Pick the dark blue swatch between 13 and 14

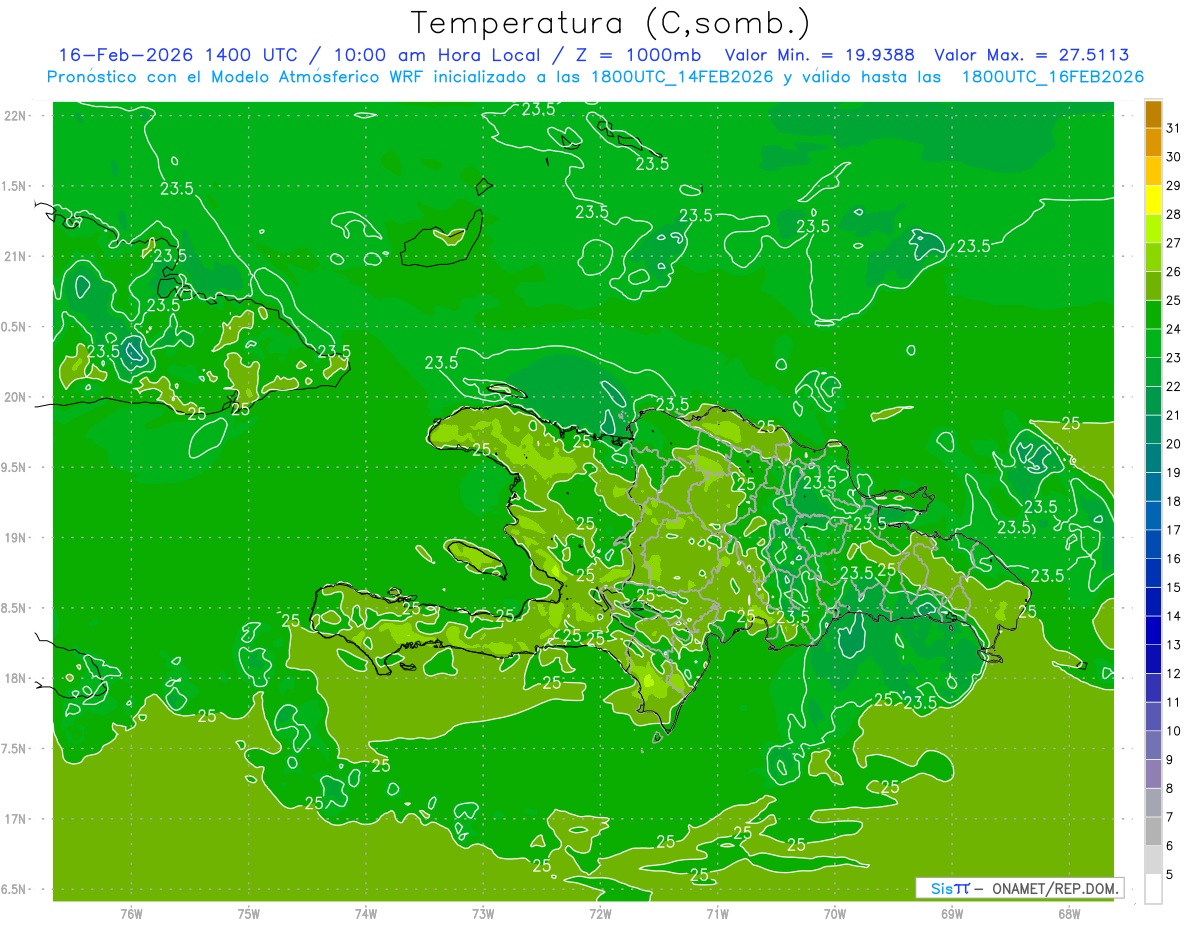point(1153,631)
